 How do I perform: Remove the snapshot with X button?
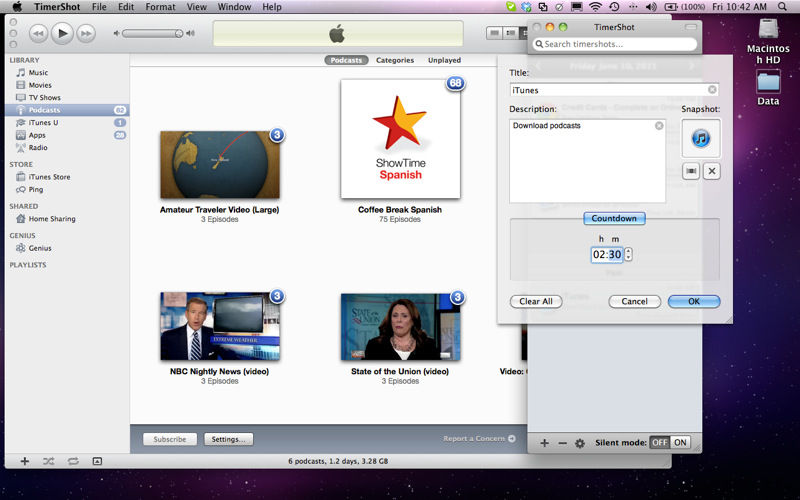click(x=712, y=171)
